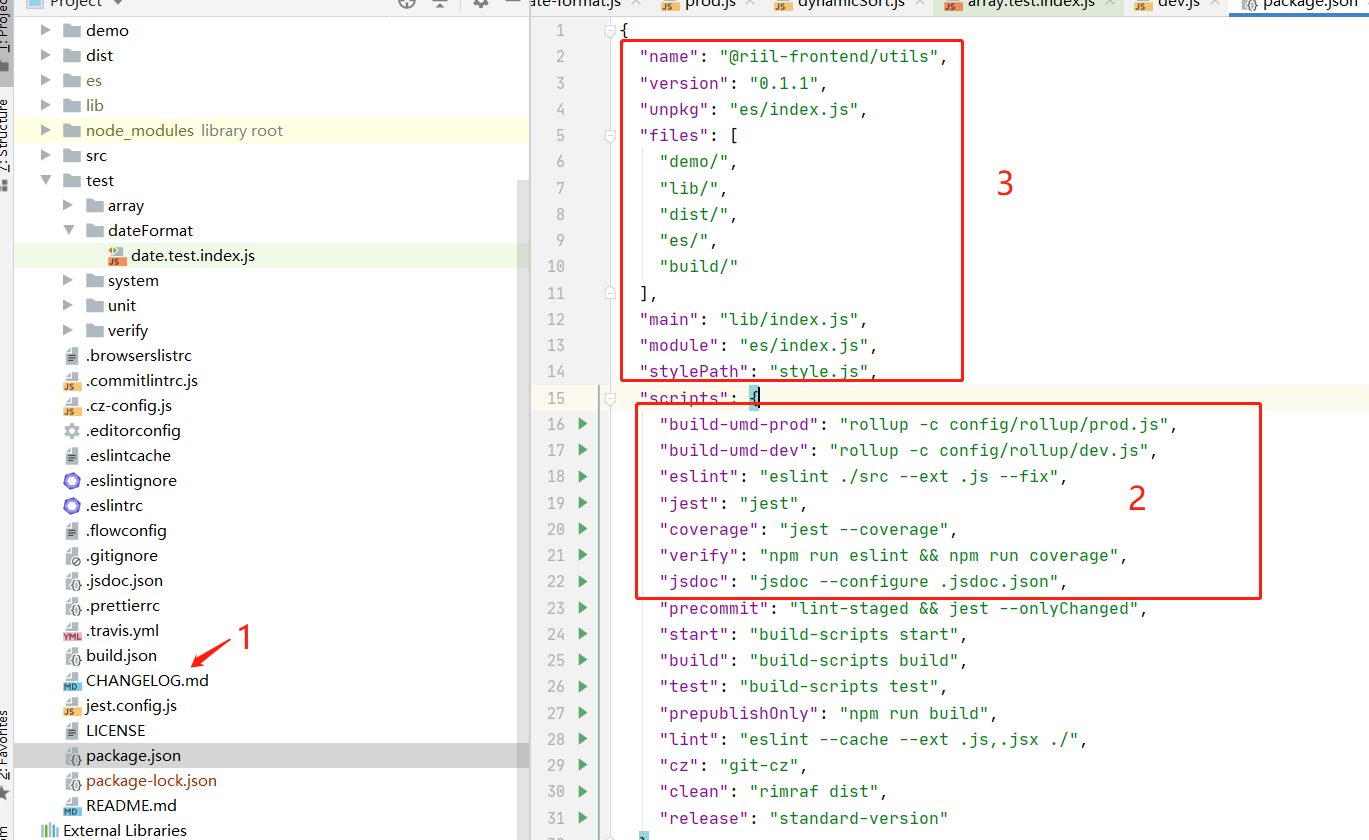Run the coverage script gutter arrow
1369x840 pixels.
[584, 529]
